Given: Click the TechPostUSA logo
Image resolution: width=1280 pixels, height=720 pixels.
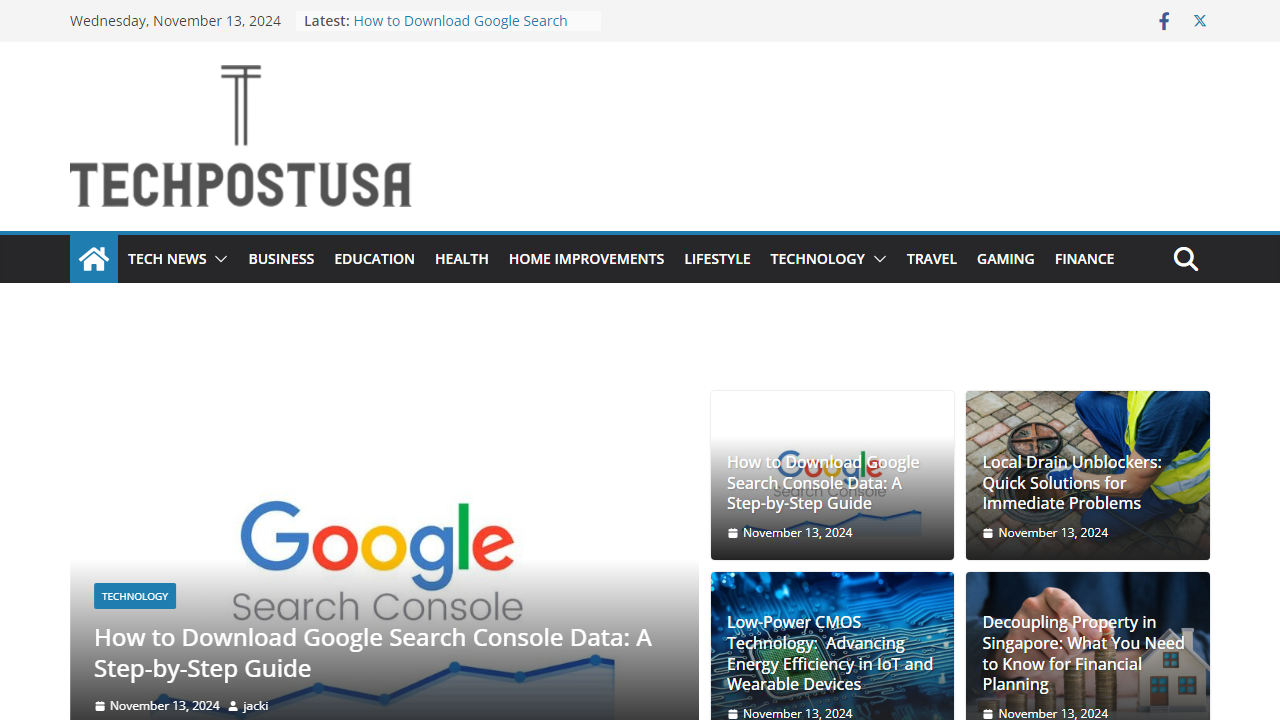Looking at the screenshot, I should pos(240,136).
